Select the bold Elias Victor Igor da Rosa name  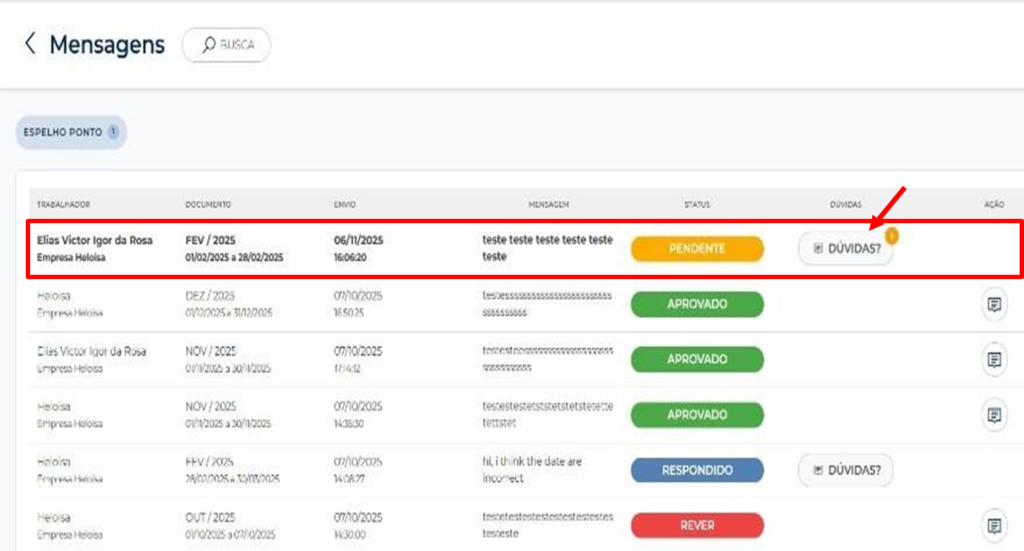coord(95,240)
